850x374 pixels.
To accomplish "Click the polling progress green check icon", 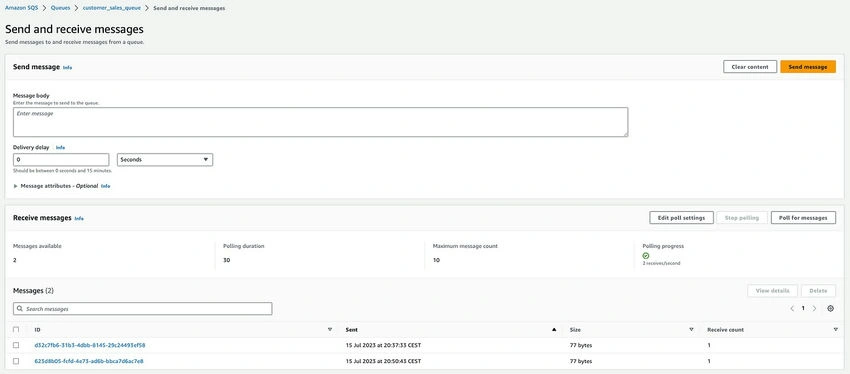I will coord(646,255).
